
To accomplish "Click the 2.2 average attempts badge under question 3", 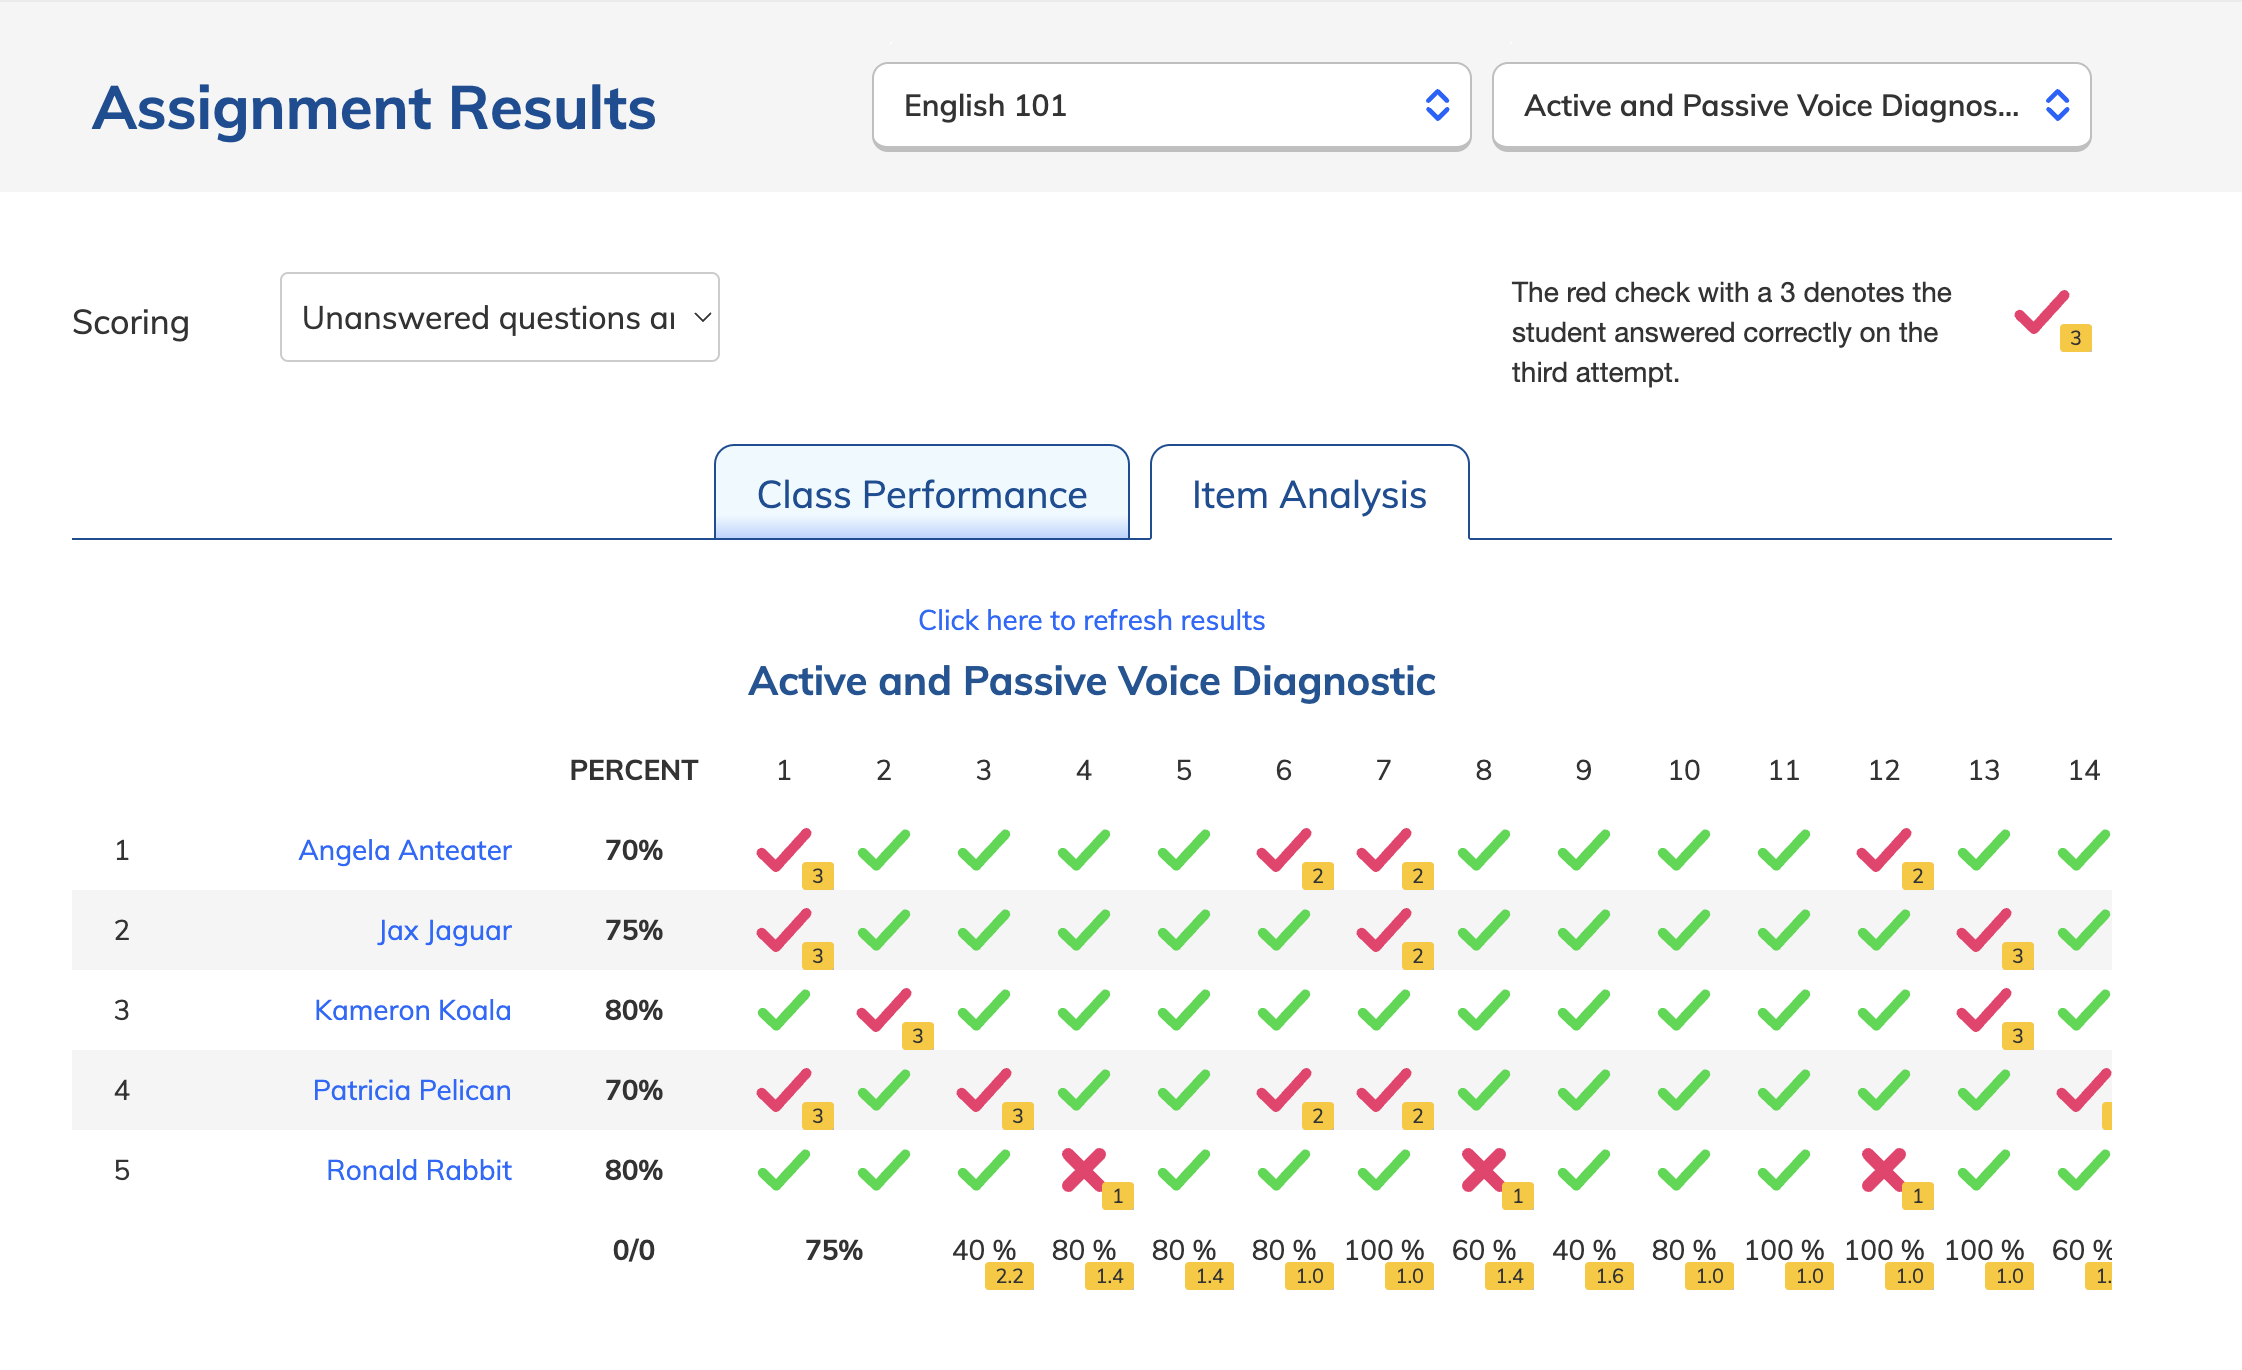I will coord(1009,1276).
